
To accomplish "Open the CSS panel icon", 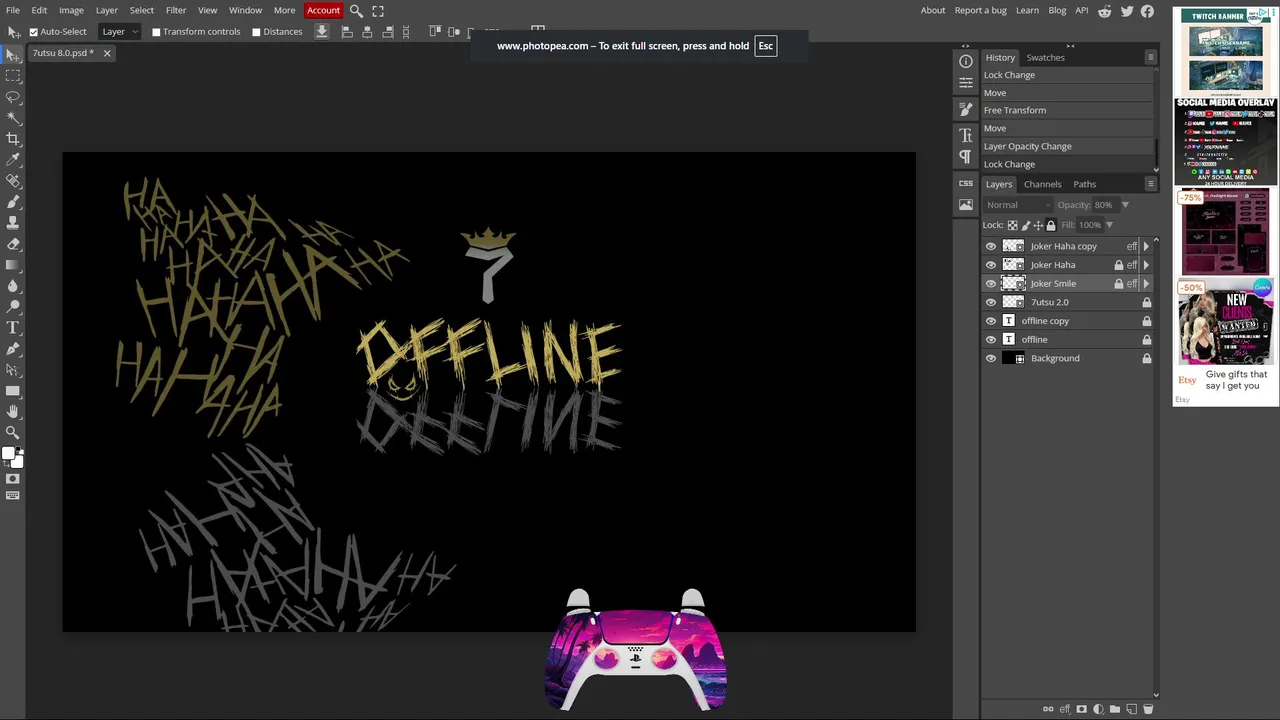I will tap(966, 183).
